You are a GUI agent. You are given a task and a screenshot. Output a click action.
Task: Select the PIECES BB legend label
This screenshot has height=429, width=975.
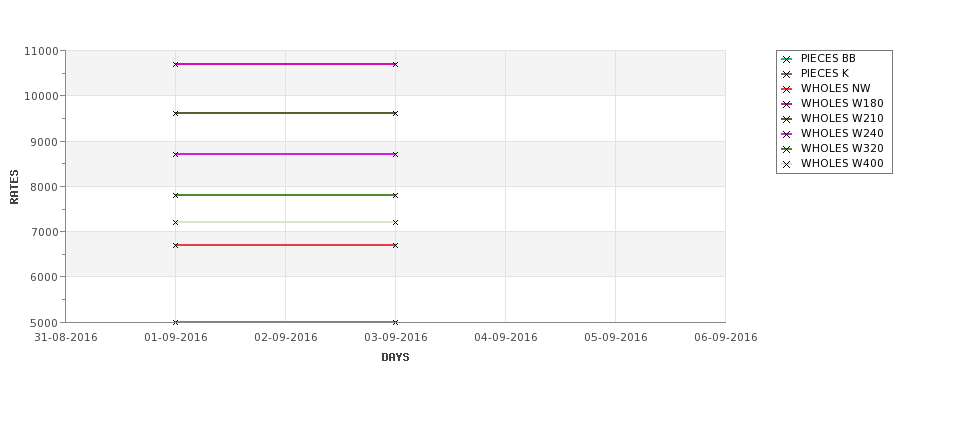[828, 58]
